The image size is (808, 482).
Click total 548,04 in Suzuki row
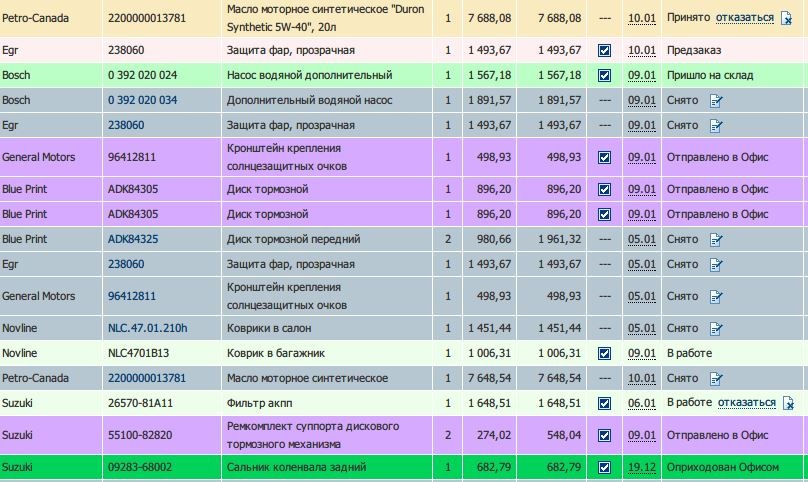coord(564,435)
